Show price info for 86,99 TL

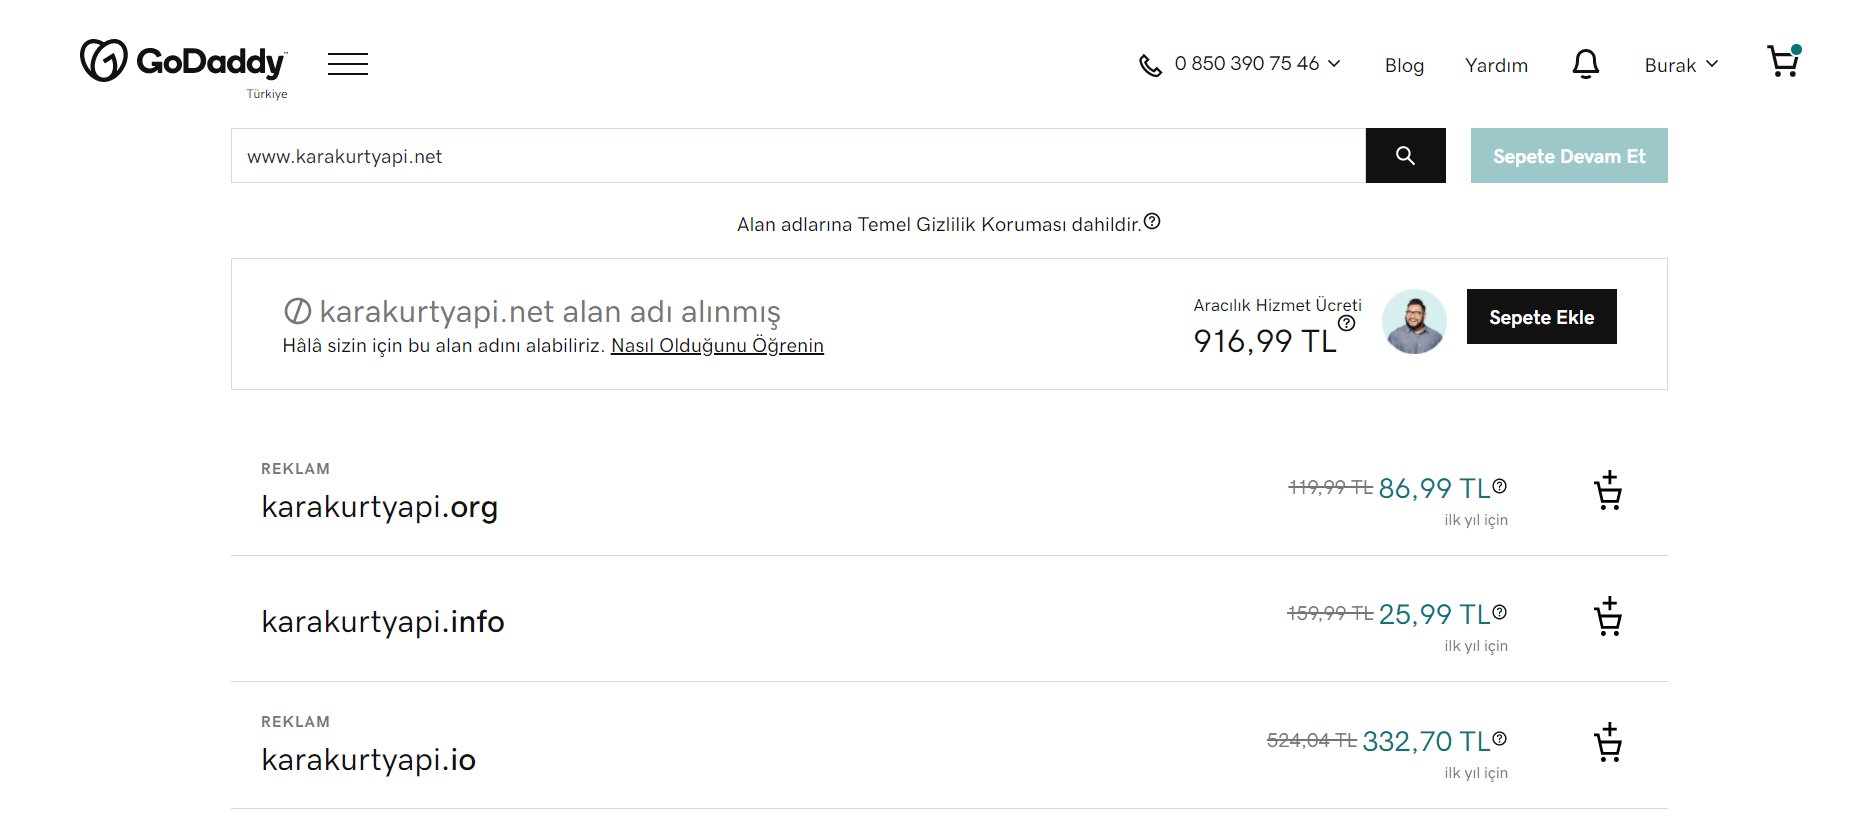1499,486
